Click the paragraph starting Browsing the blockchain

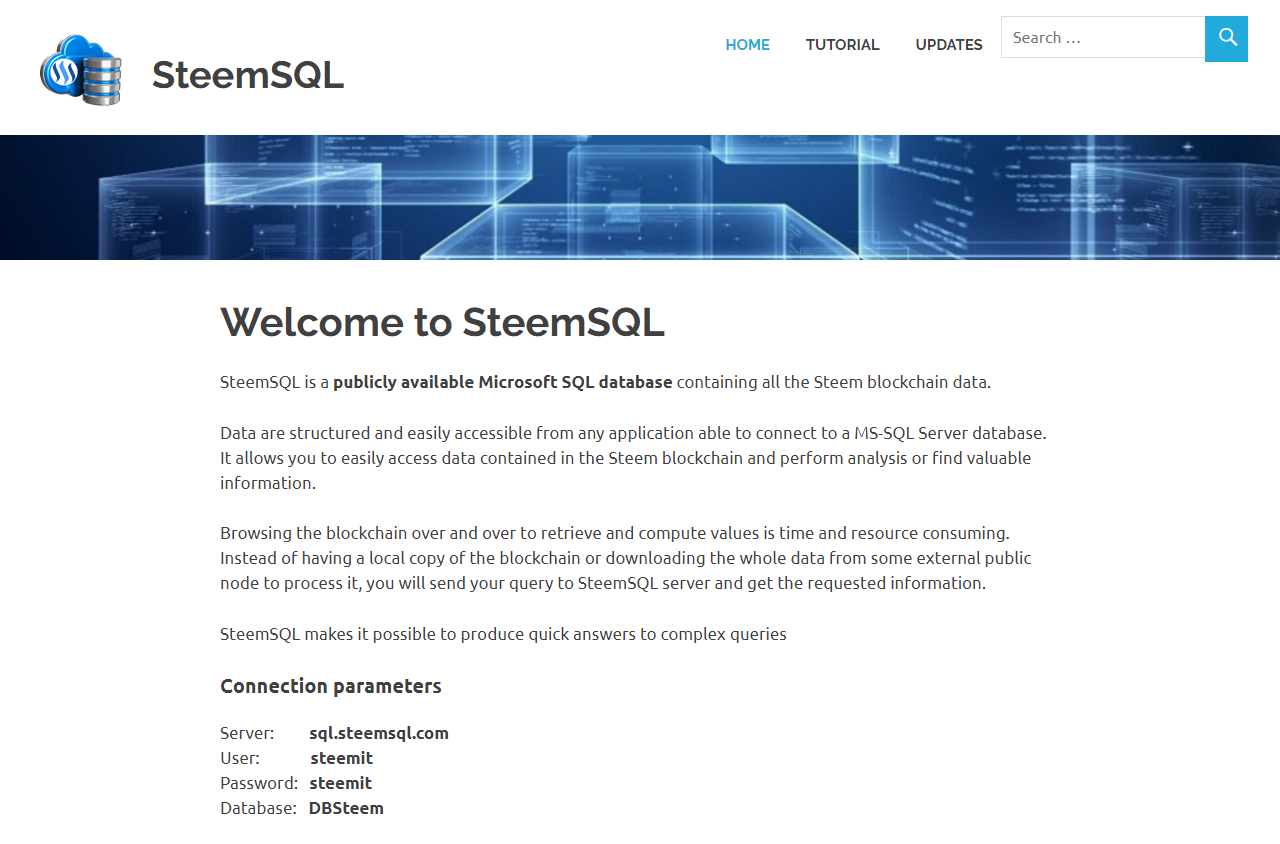[626, 558]
